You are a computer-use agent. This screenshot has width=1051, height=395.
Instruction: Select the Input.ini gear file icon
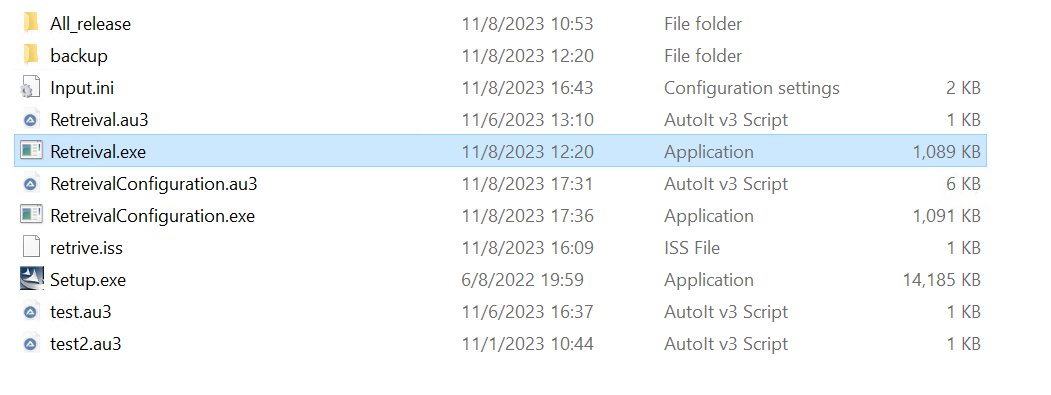coord(29,87)
